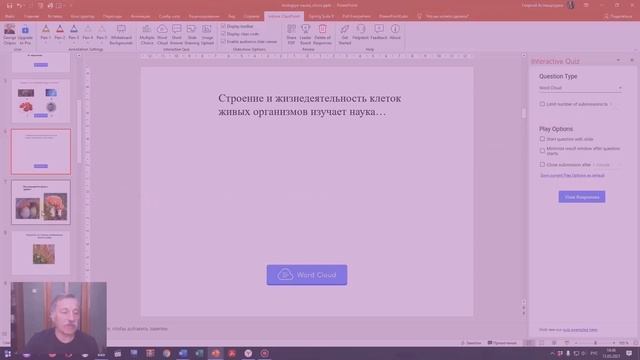Screen dimensions: 640x360
Task: Click the Word Cloud button on slide
Action: point(307,275)
